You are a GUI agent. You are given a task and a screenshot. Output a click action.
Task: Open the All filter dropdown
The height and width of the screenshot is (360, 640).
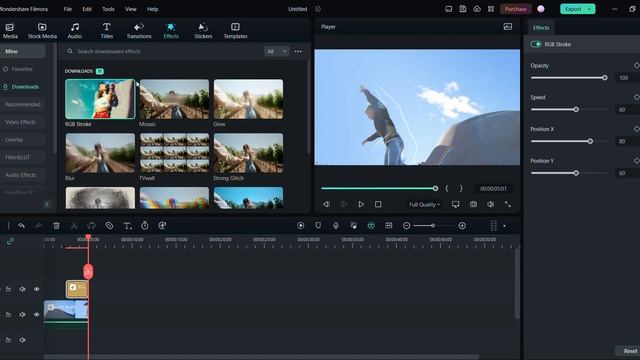[x=276, y=51]
